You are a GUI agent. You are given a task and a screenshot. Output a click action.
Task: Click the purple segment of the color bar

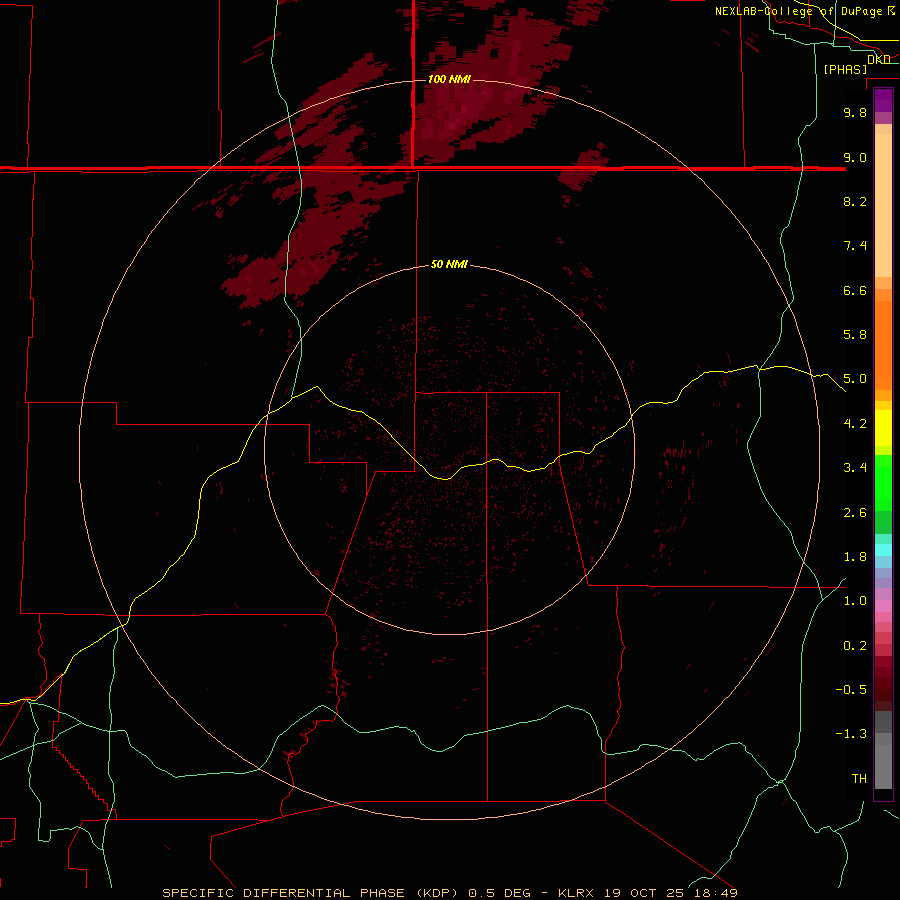click(x=883, y=100)
